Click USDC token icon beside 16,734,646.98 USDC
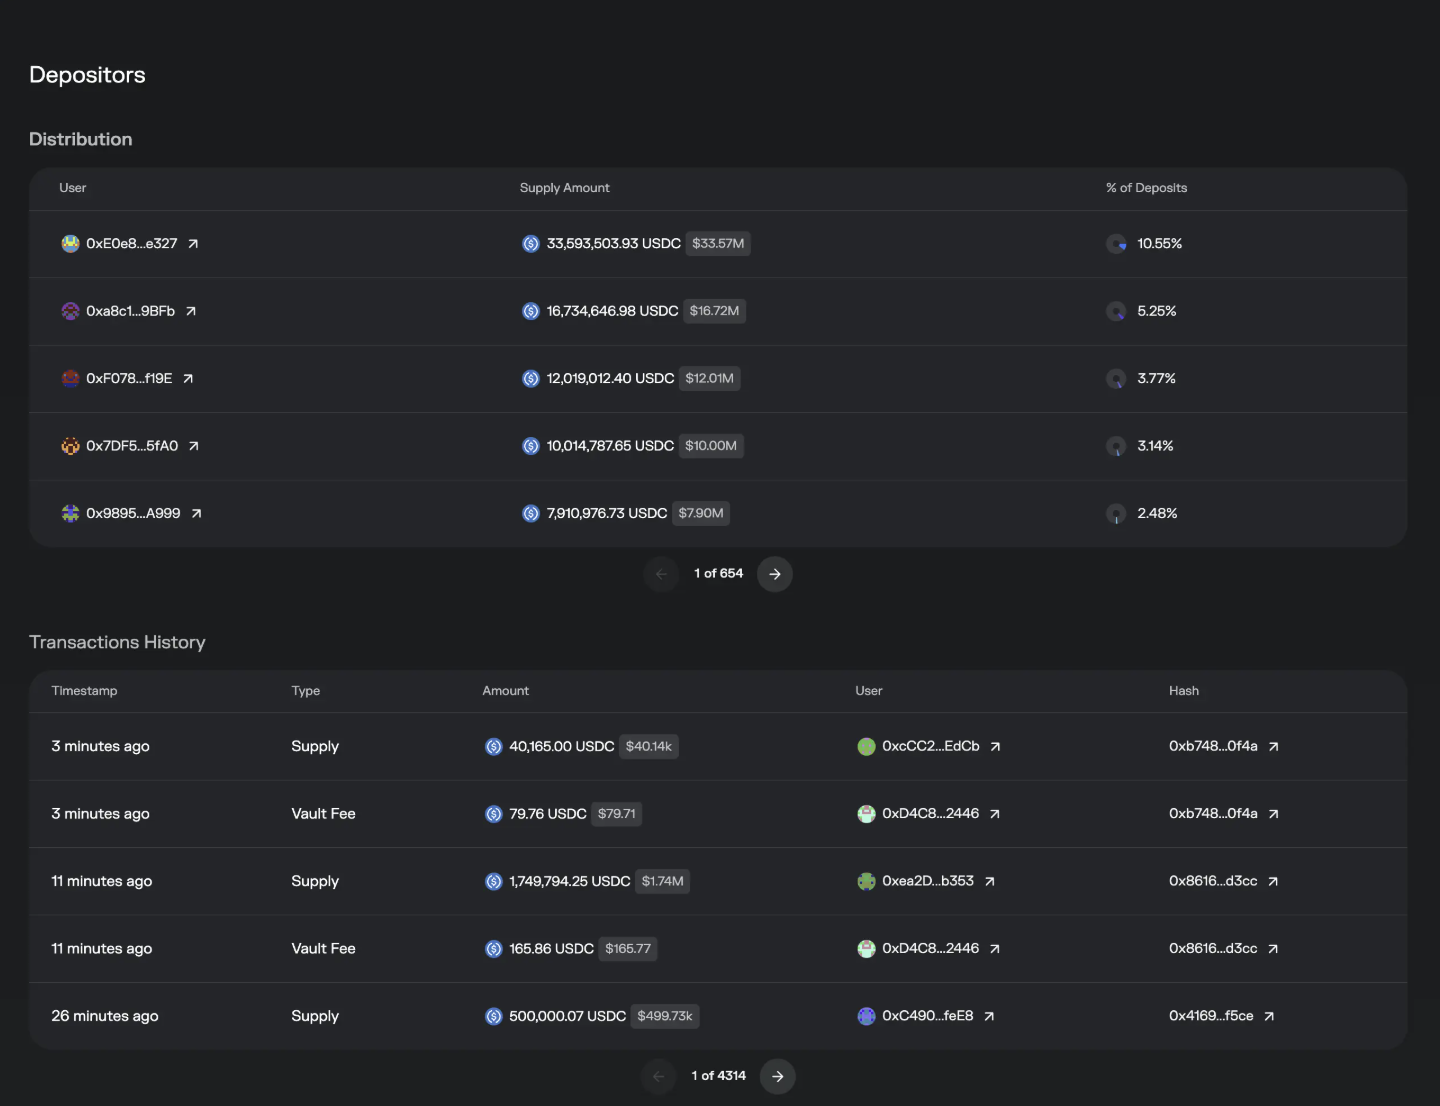 coord(531,311)
